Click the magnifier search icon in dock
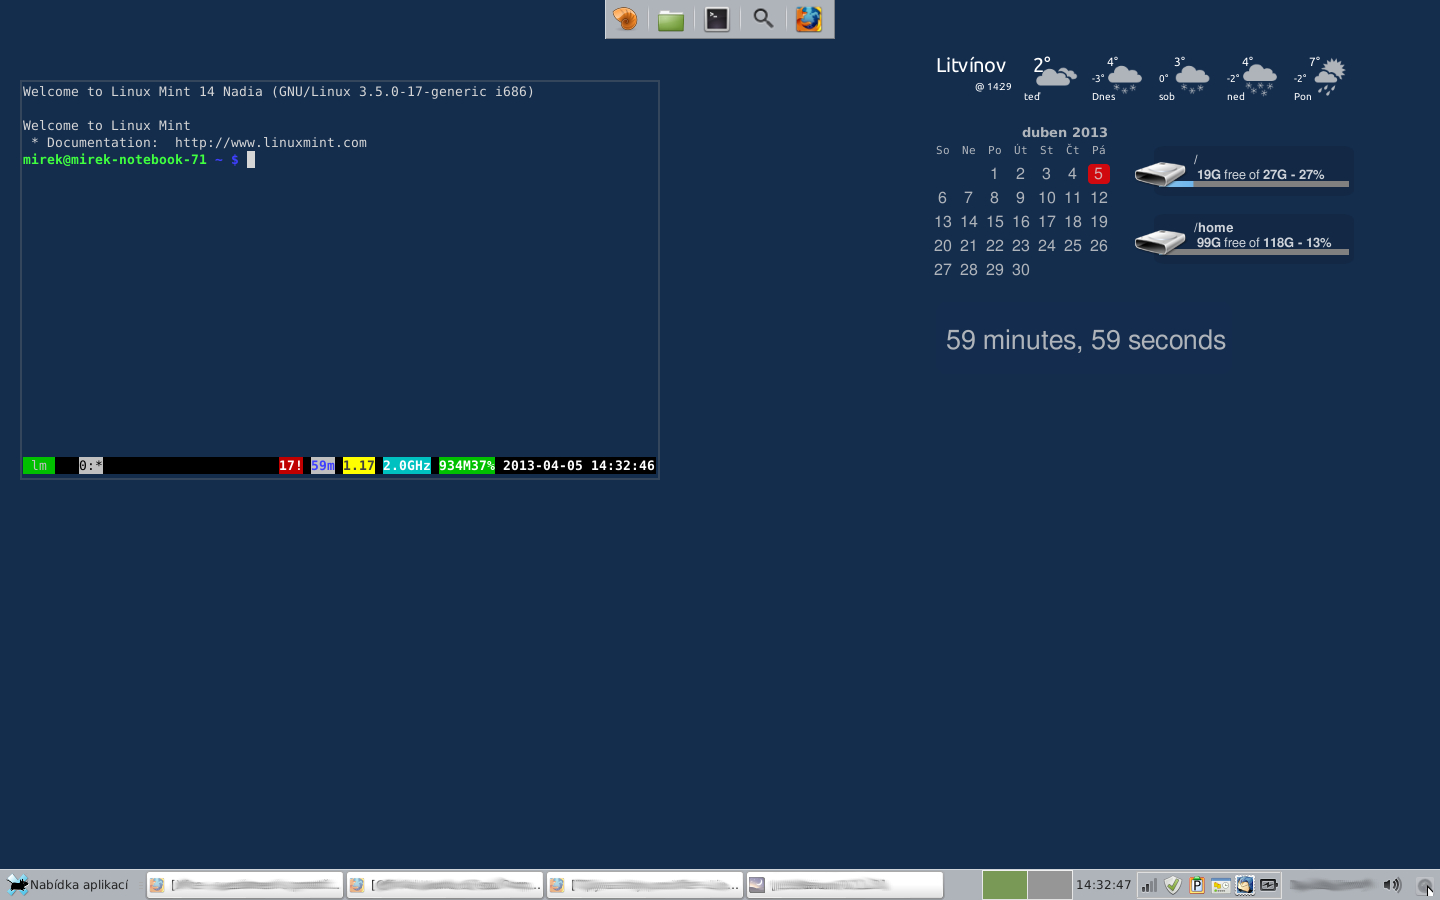The height and width of the screenshot is (900, 1440). coord(763,19)
